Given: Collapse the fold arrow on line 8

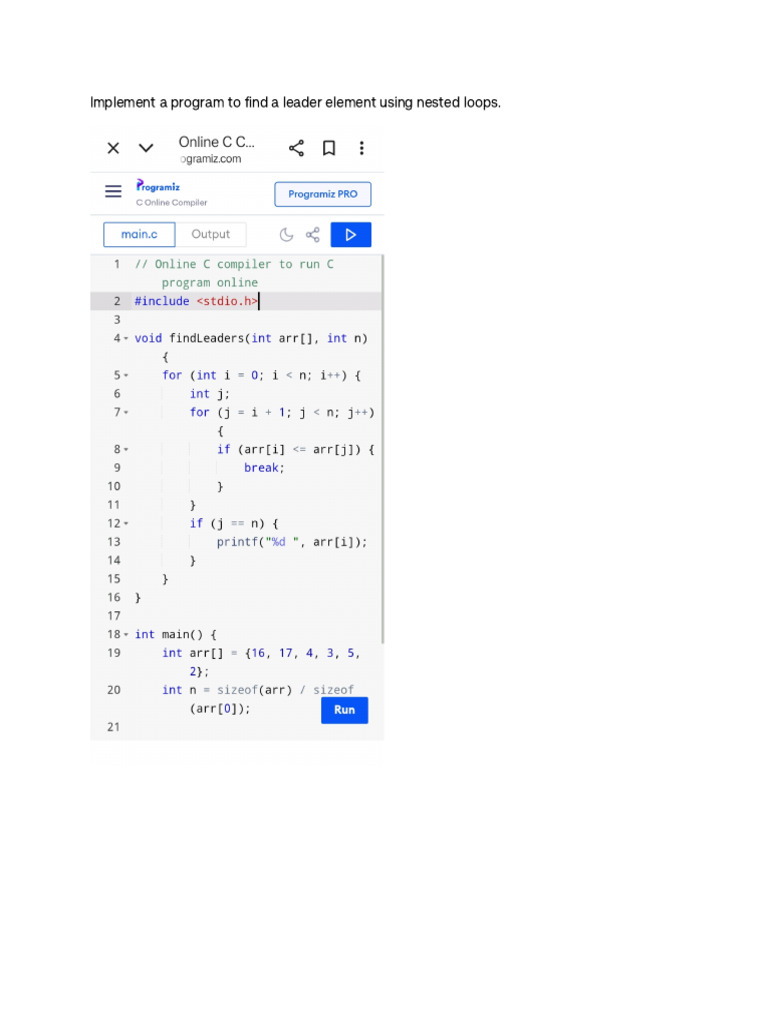Looking at the screenshot, I should tap(126, 449).
